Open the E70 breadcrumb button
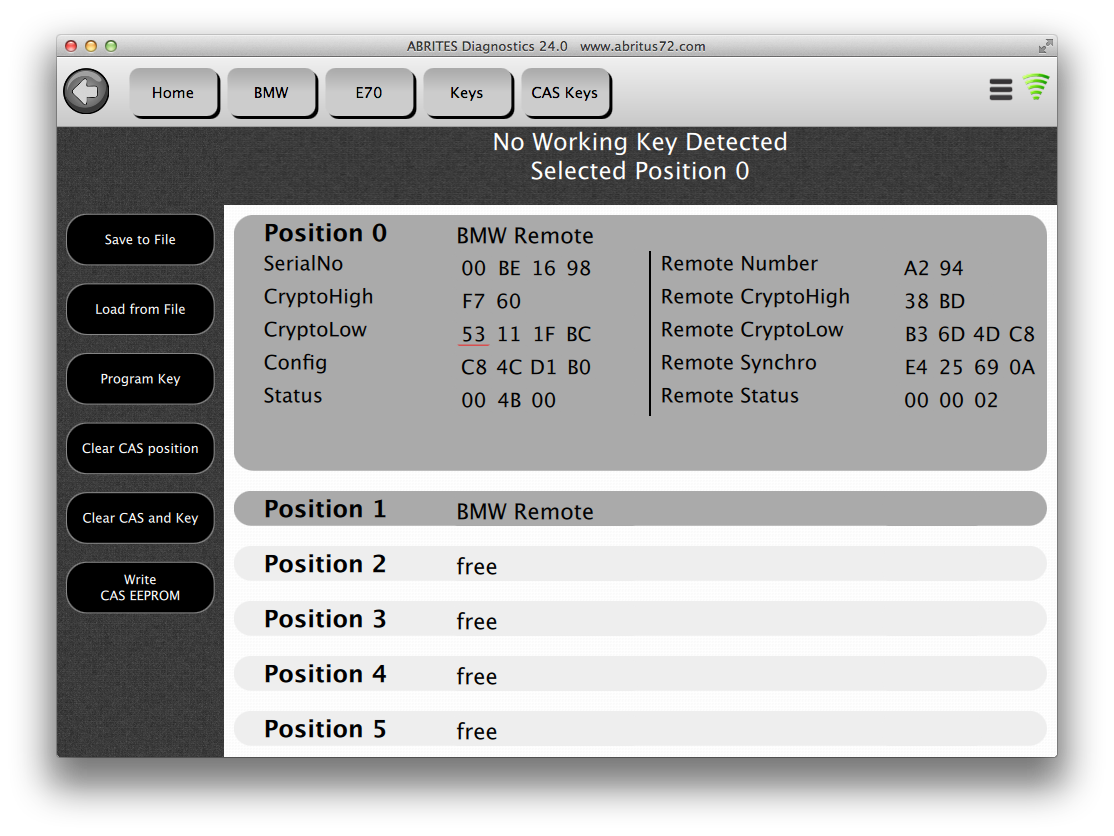This screenshot has height=836, width=1114. pyautogui.click(x=369, y=93)
